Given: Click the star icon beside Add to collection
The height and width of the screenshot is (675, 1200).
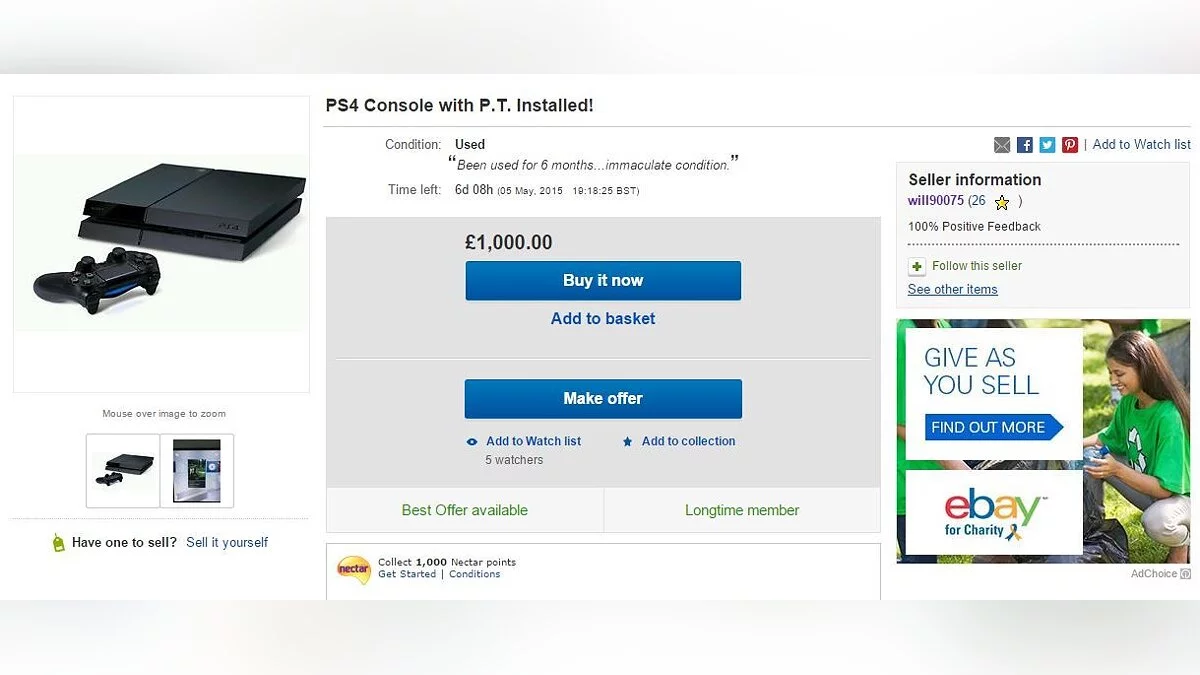Looking at the screenshot, I should 628,442.
